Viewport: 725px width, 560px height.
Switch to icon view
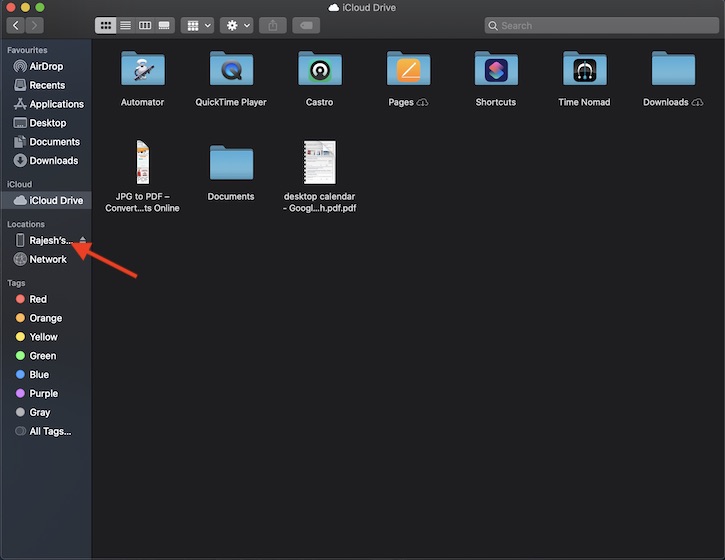(105, 25)
